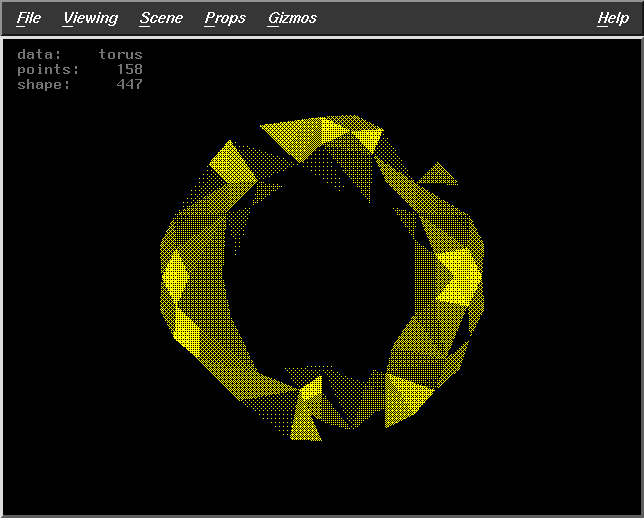Open the Help menu
This screenshot has width=644, height=518.
(x=613, y=19)
